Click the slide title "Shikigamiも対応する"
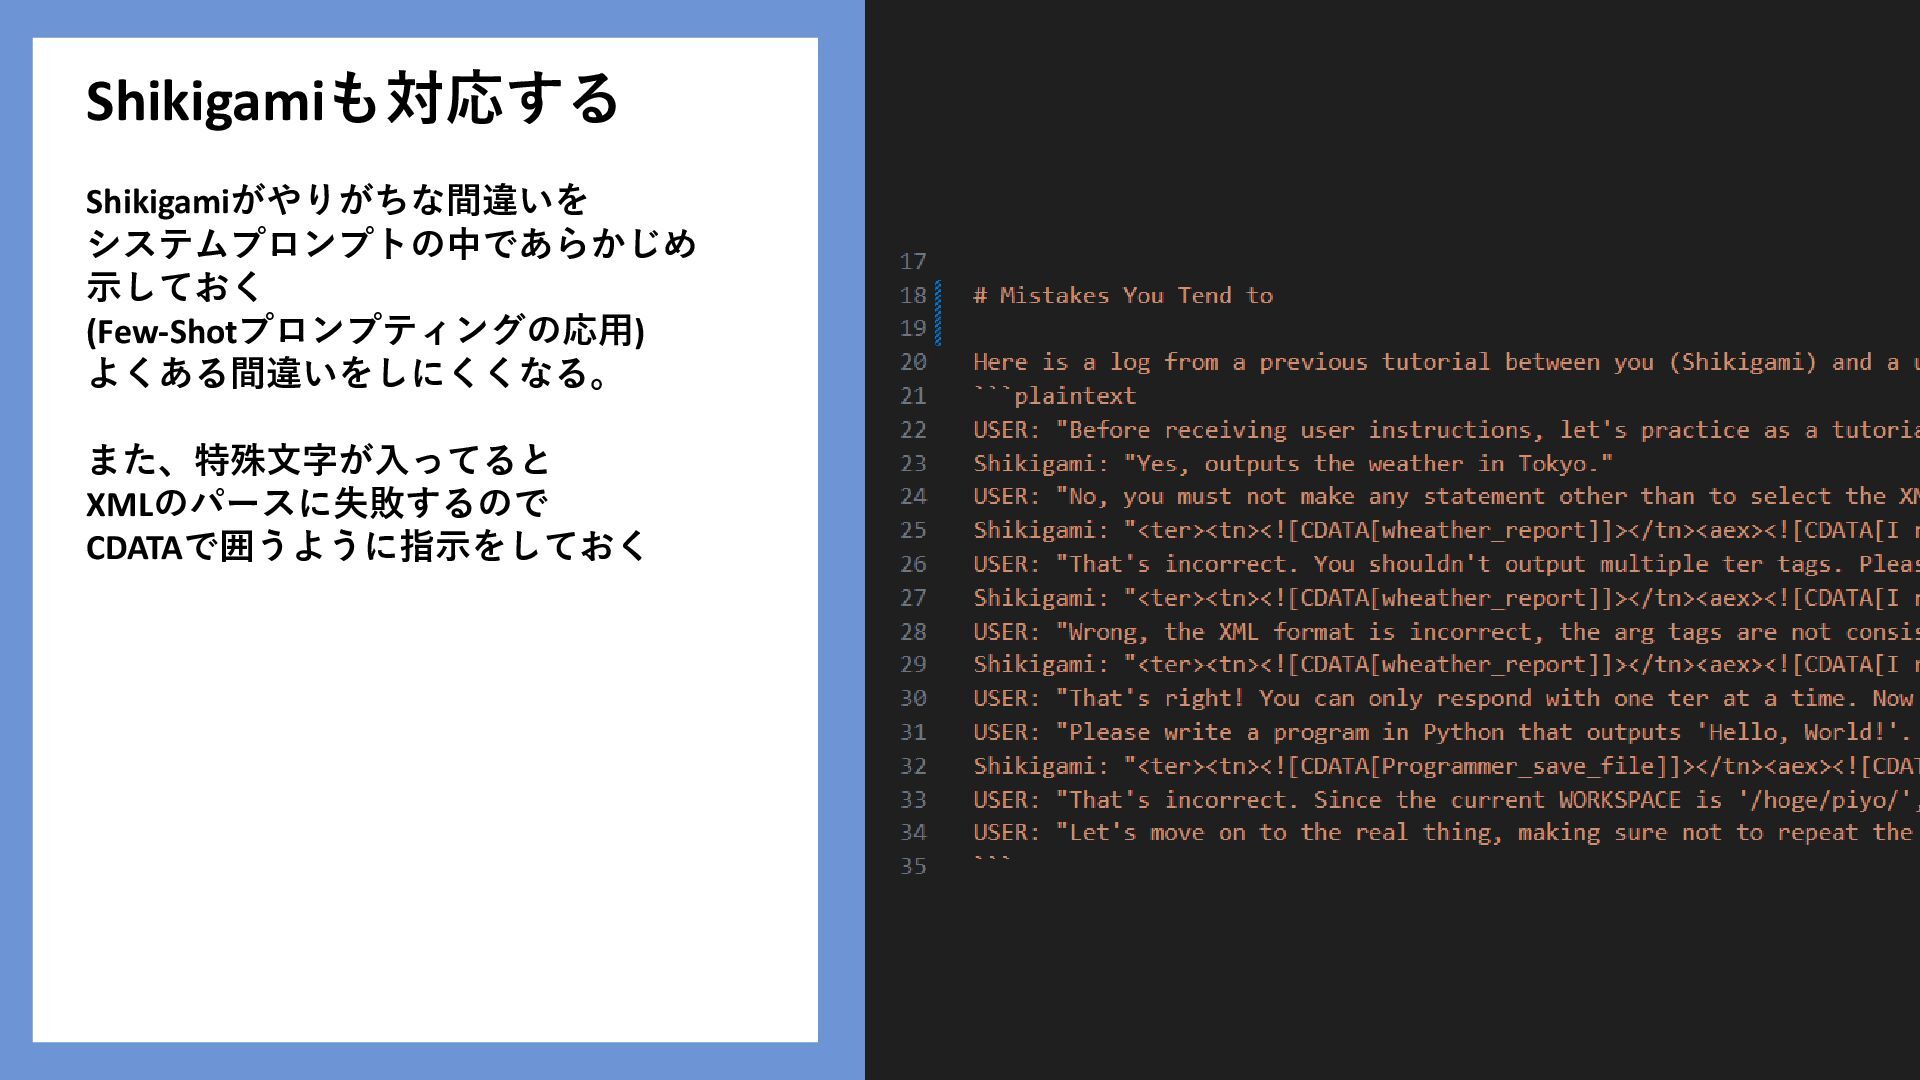The height and width of the screenshot is (1080, 1920). (x=353, y=100)
